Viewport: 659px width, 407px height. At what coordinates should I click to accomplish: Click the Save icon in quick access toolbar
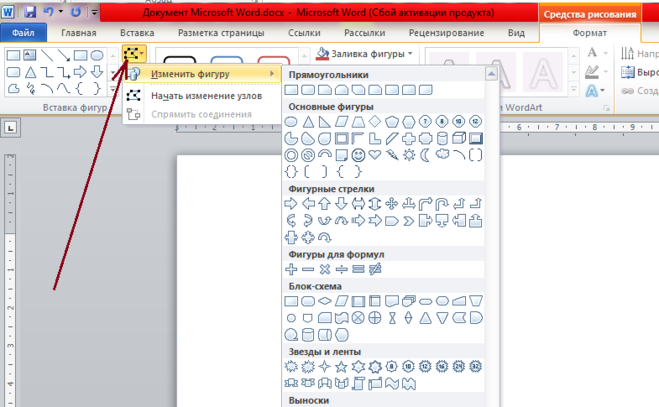click(x=30, y=13)
